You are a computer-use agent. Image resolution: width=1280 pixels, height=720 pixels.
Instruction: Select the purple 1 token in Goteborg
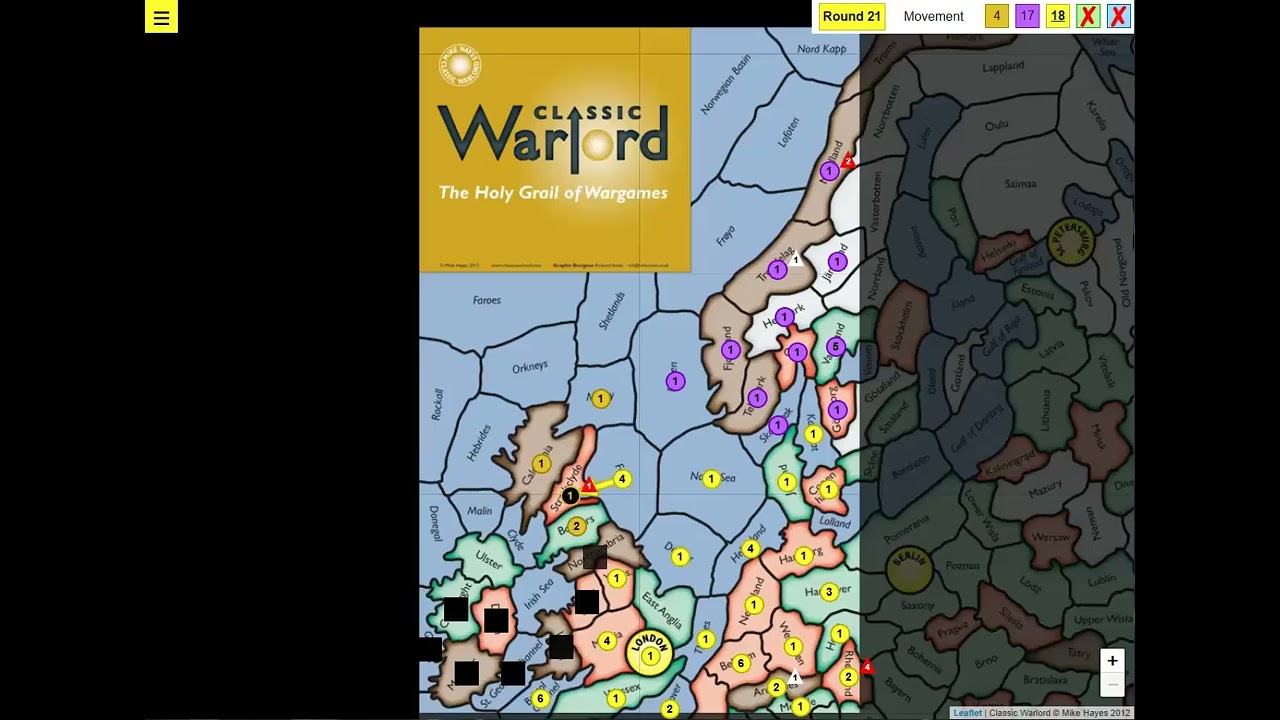point(837,410)
